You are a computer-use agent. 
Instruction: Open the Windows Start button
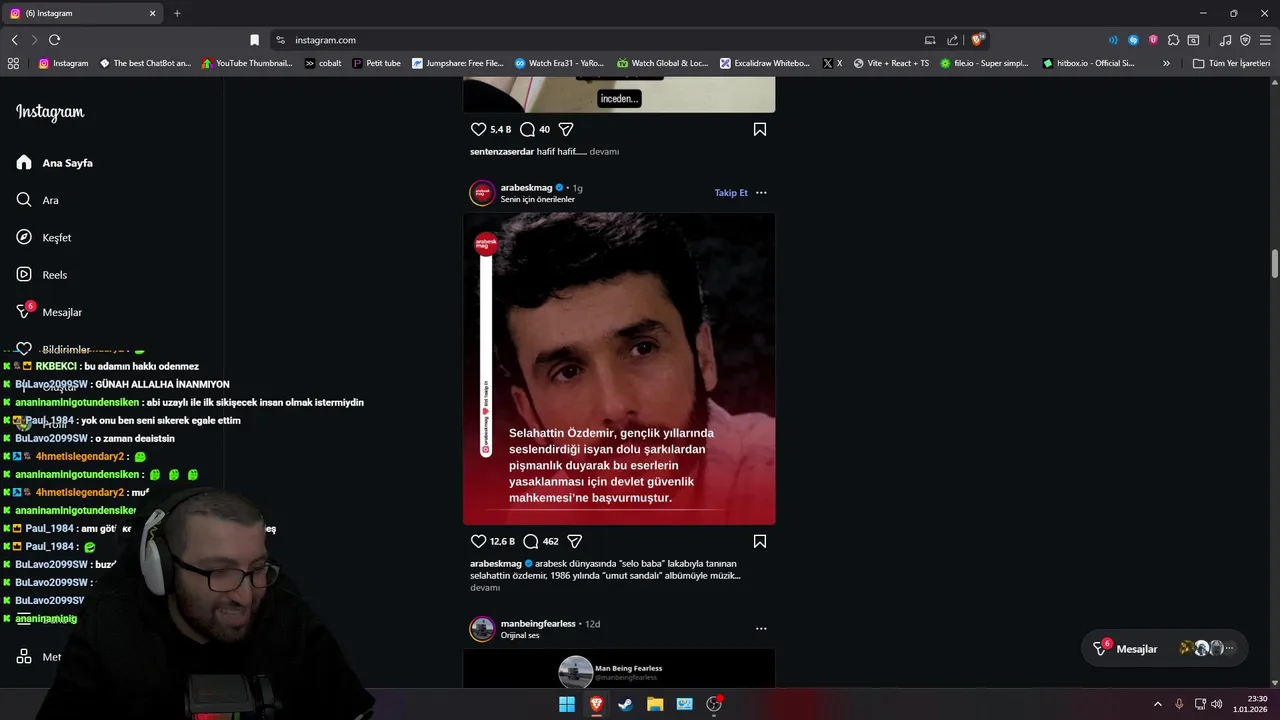[x=567, y=704]
